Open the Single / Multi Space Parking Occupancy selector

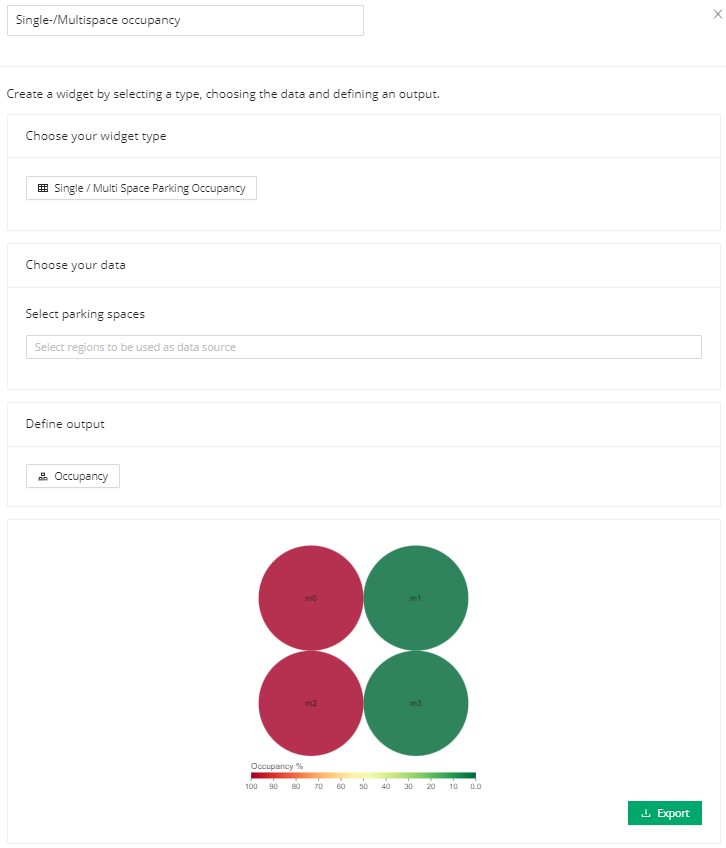coord(141,188)
